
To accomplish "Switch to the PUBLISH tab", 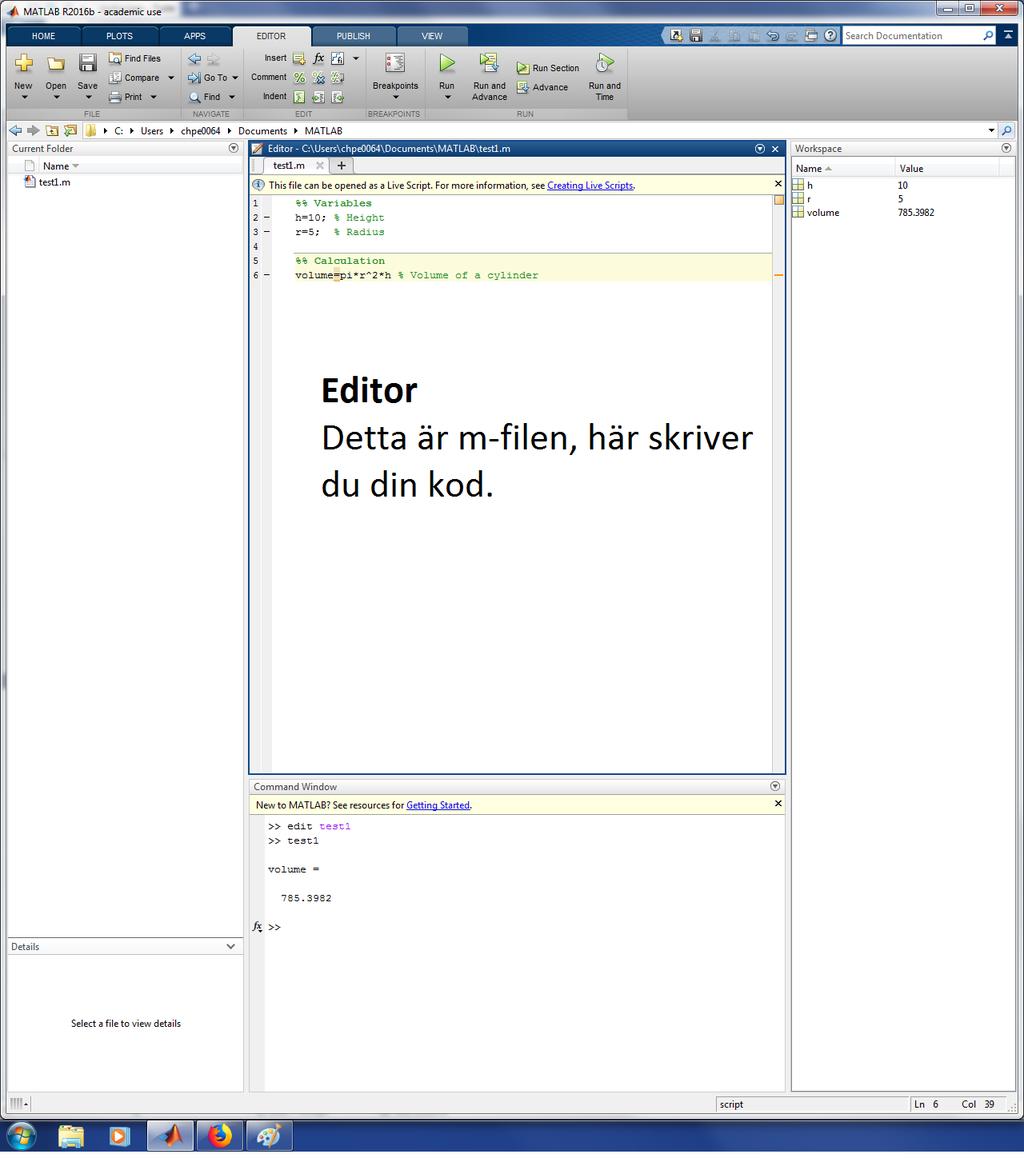I will click(x=354, y=36).
